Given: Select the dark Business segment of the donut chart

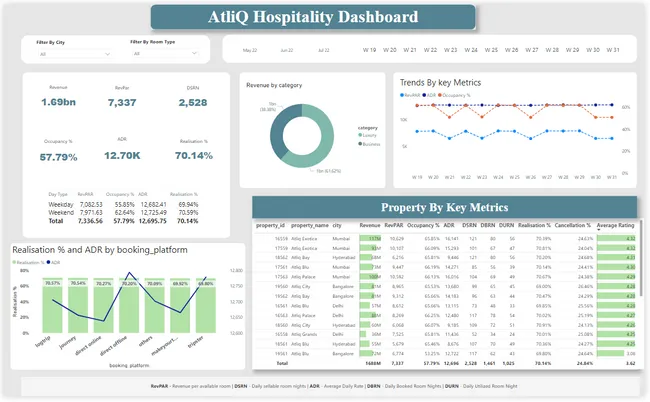Looking at the screenshot, I should click(x=277, y=131).
